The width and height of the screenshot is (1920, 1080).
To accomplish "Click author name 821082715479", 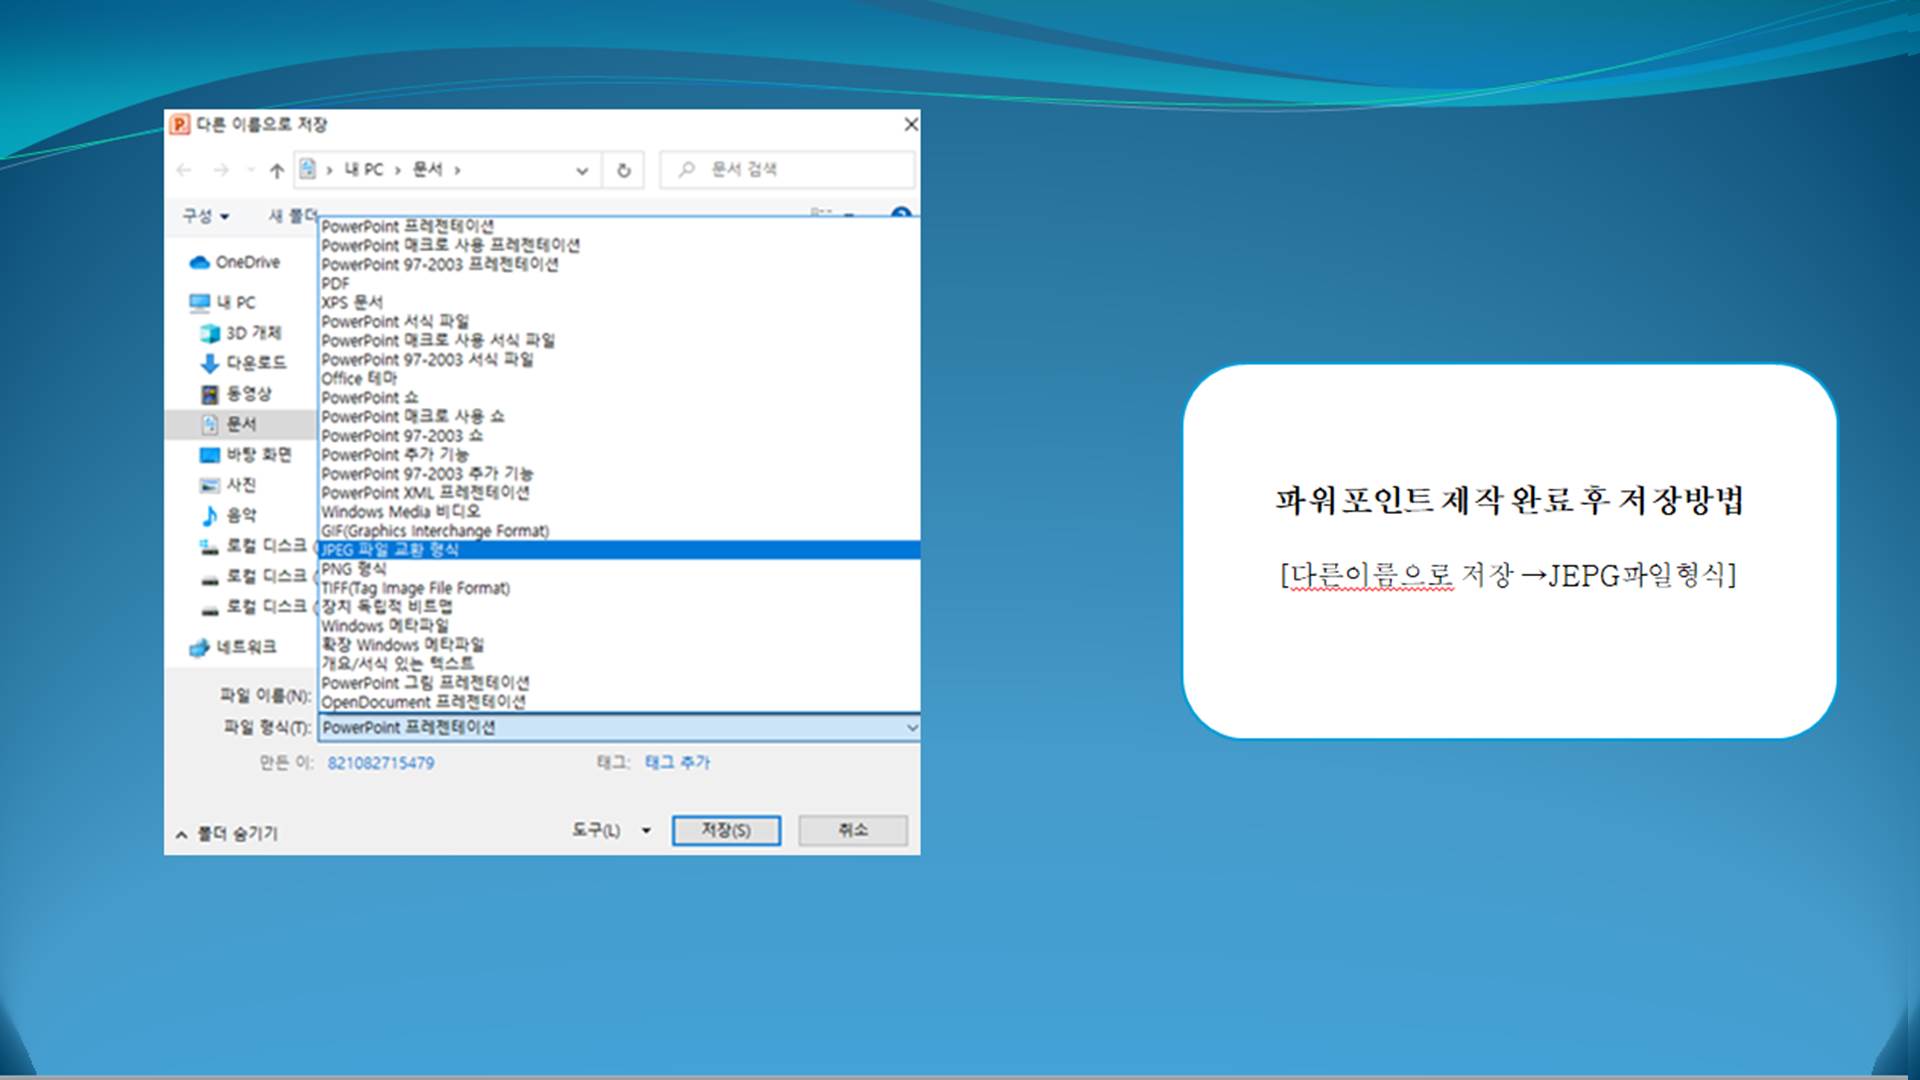I will [381, 763].
